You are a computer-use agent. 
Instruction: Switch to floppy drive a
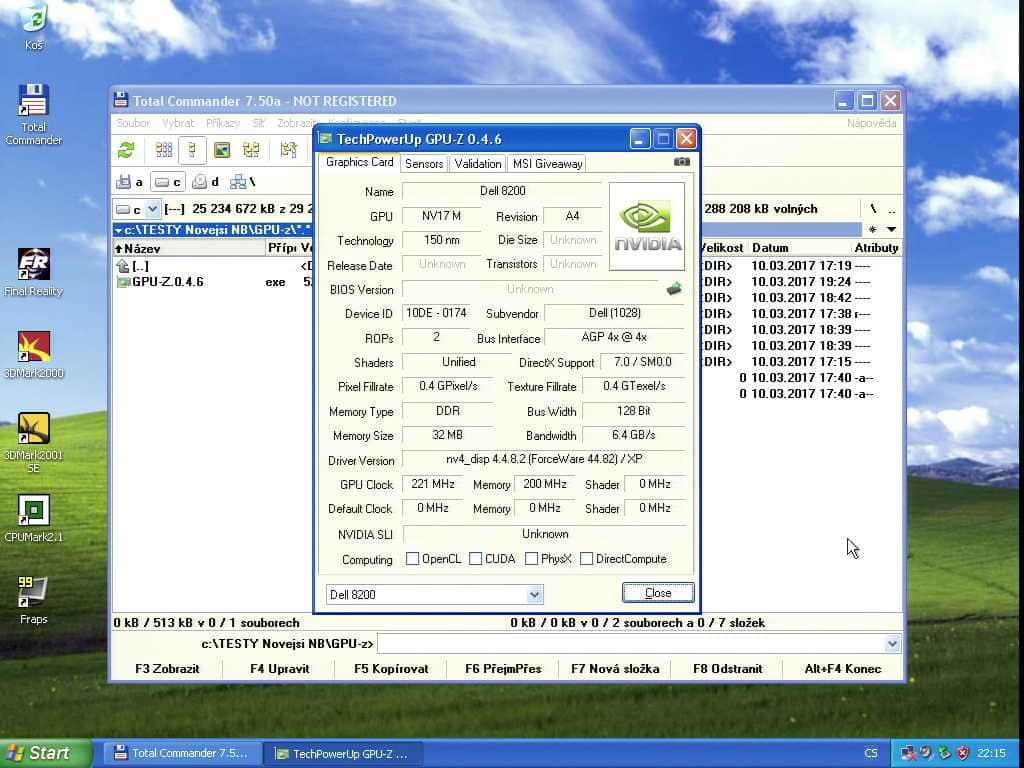tap(129, 182)
